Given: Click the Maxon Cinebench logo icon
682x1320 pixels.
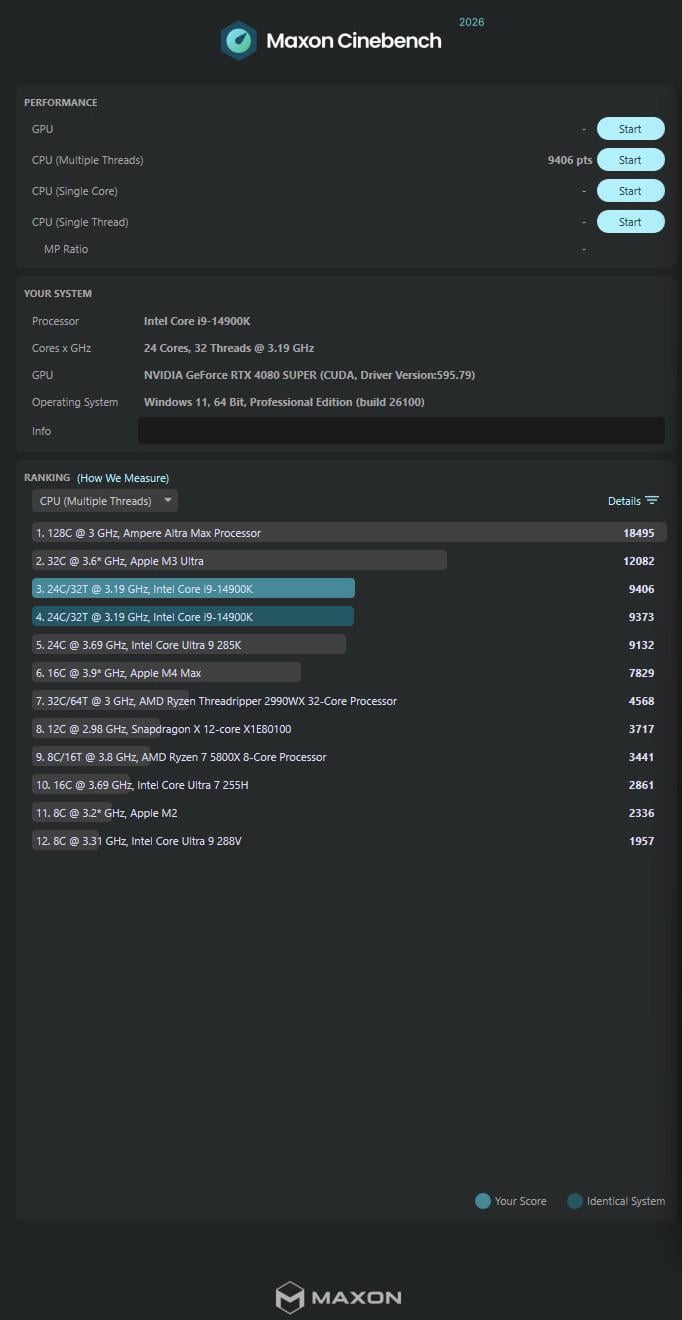Looking at the screenshot, I should pyautogui.click(x=239, y=41).
